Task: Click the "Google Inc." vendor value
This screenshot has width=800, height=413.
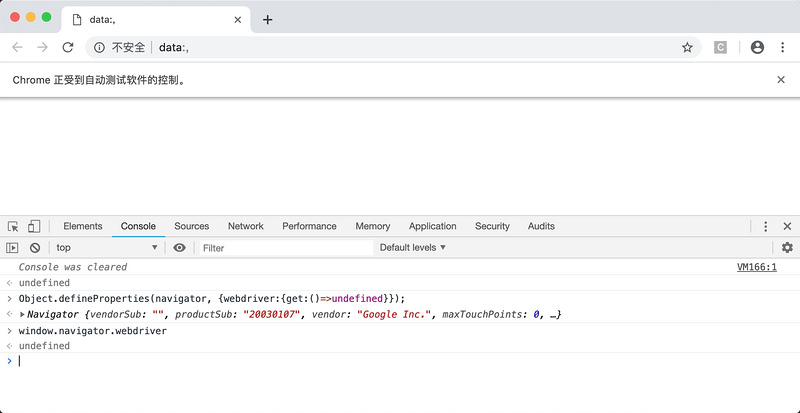Action: (394, 314)
